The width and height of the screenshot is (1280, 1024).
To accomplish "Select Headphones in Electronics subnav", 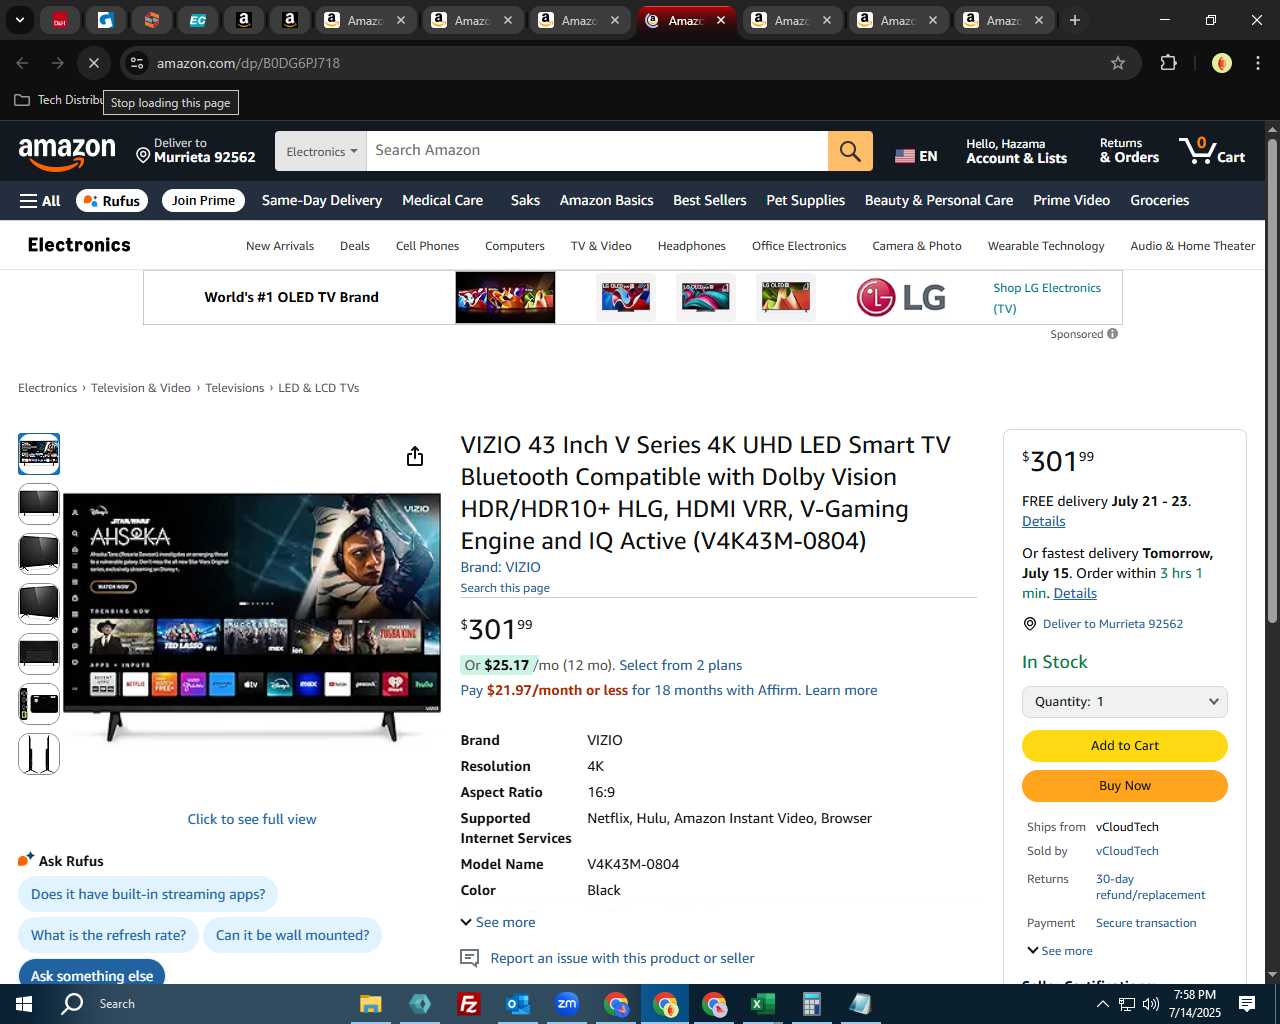I will coord(692,246).
